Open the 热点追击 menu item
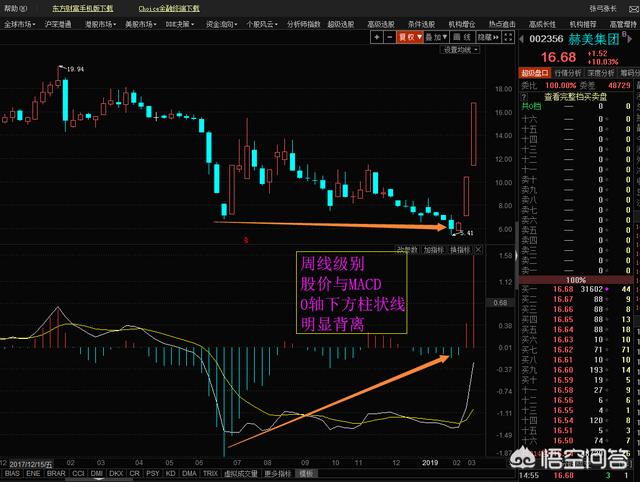The height and width of the screenshot is (482, 640). tap(502, 24)
